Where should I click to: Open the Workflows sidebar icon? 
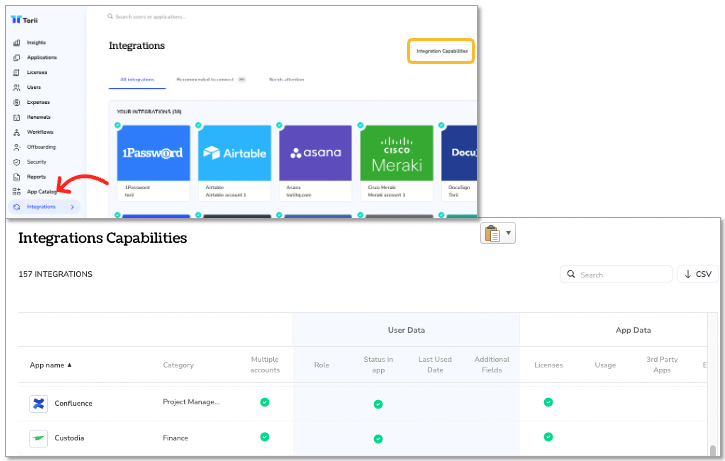(x=17, y=132)
